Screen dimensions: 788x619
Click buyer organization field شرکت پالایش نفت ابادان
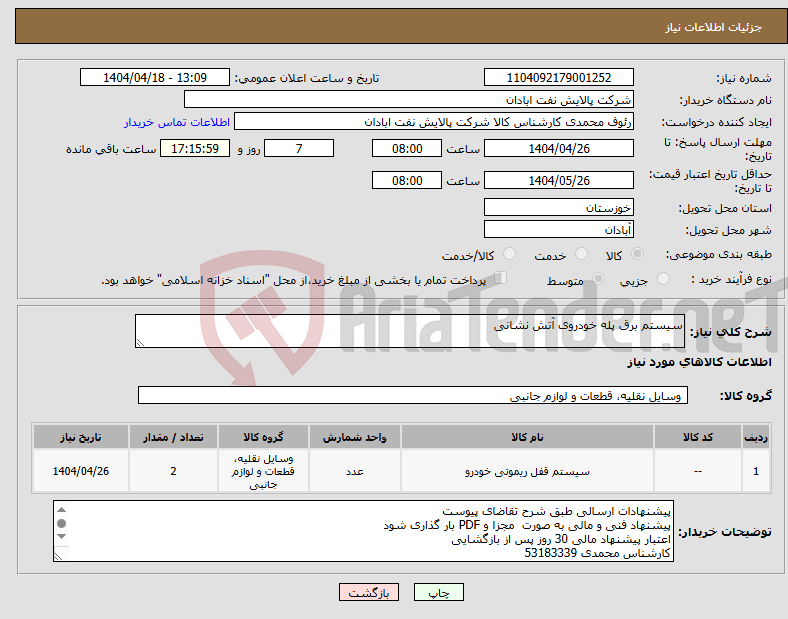[x=409, y=99]
